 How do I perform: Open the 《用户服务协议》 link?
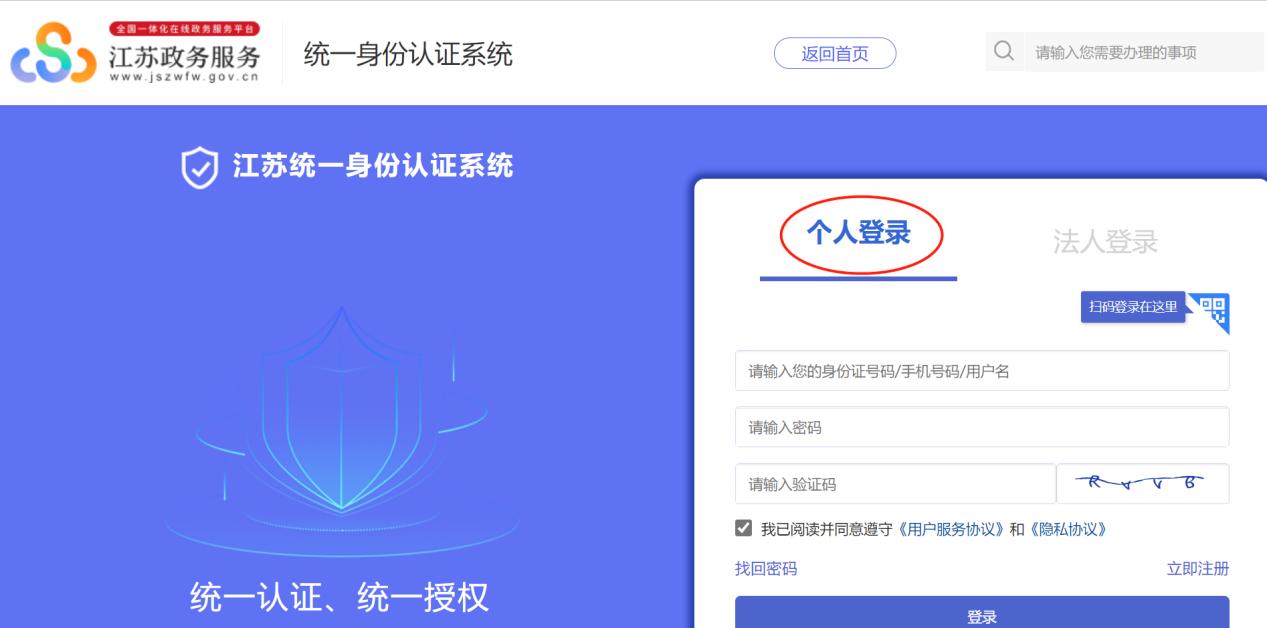coord(950,529)
